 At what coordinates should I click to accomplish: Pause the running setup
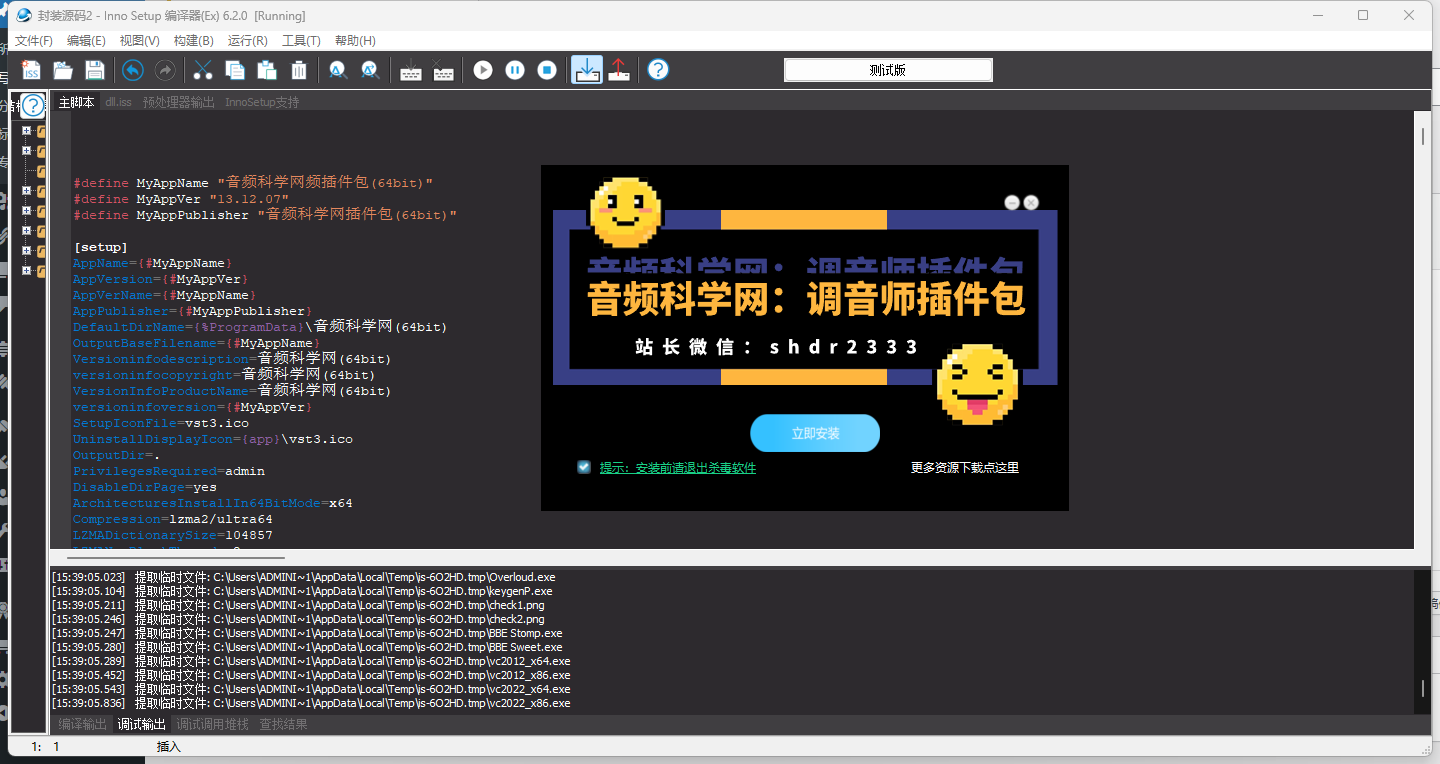(x=515, y=70)
